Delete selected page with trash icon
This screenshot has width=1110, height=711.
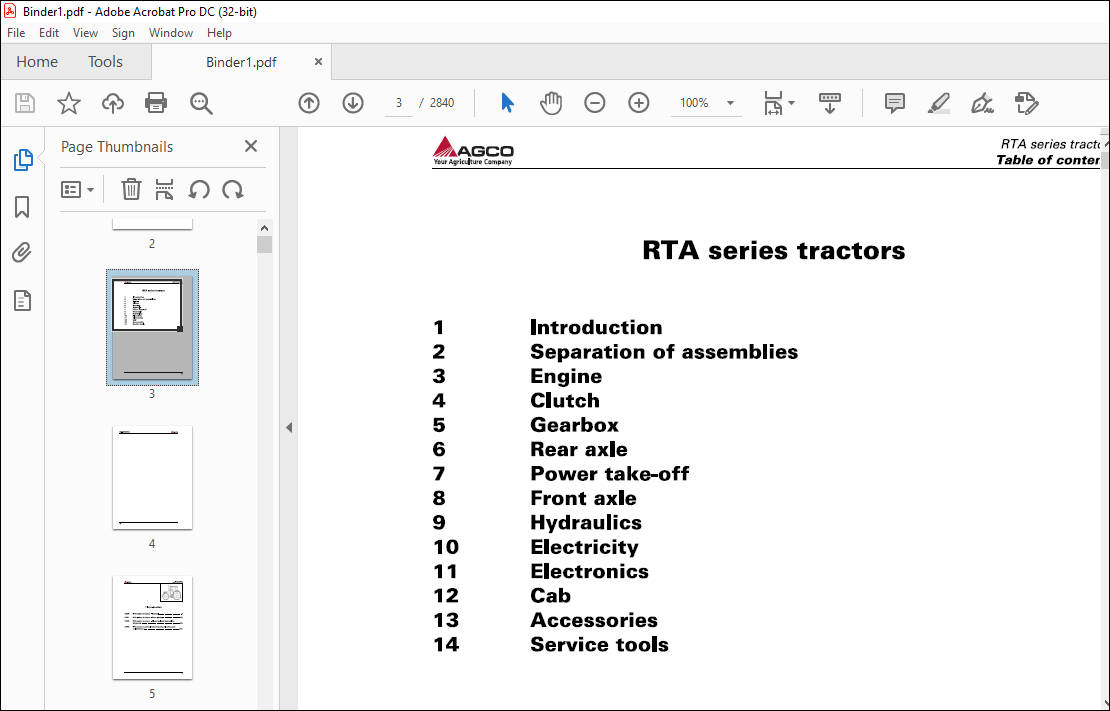[x=131, y=190]
